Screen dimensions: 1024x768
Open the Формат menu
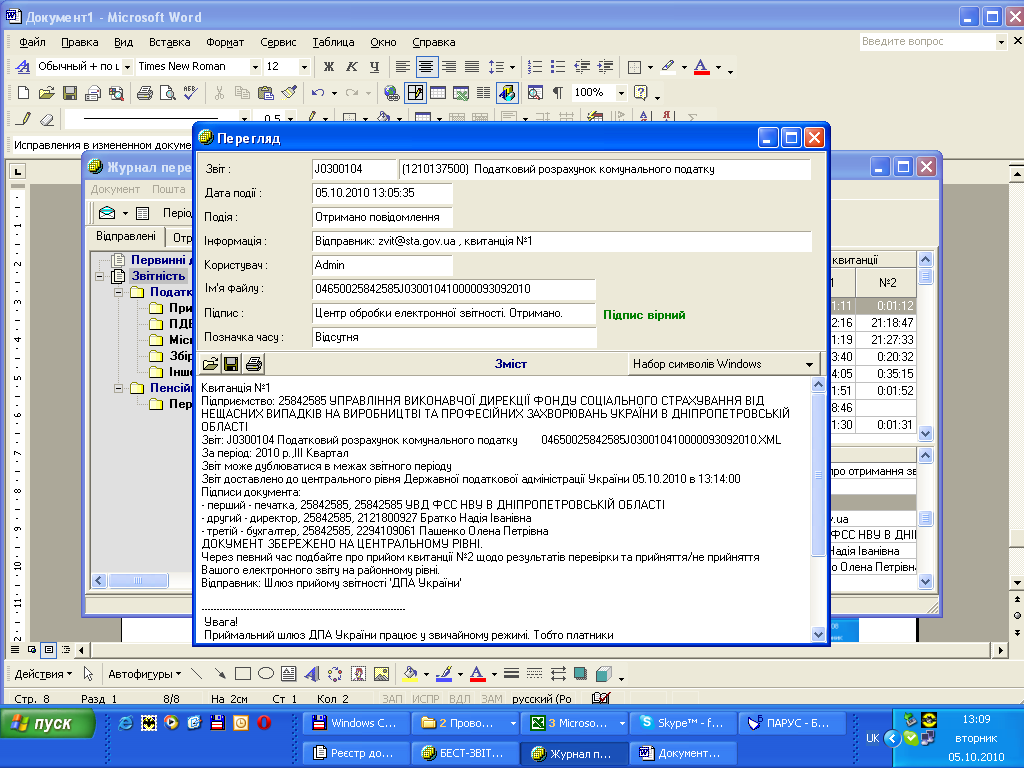point(225,43)
